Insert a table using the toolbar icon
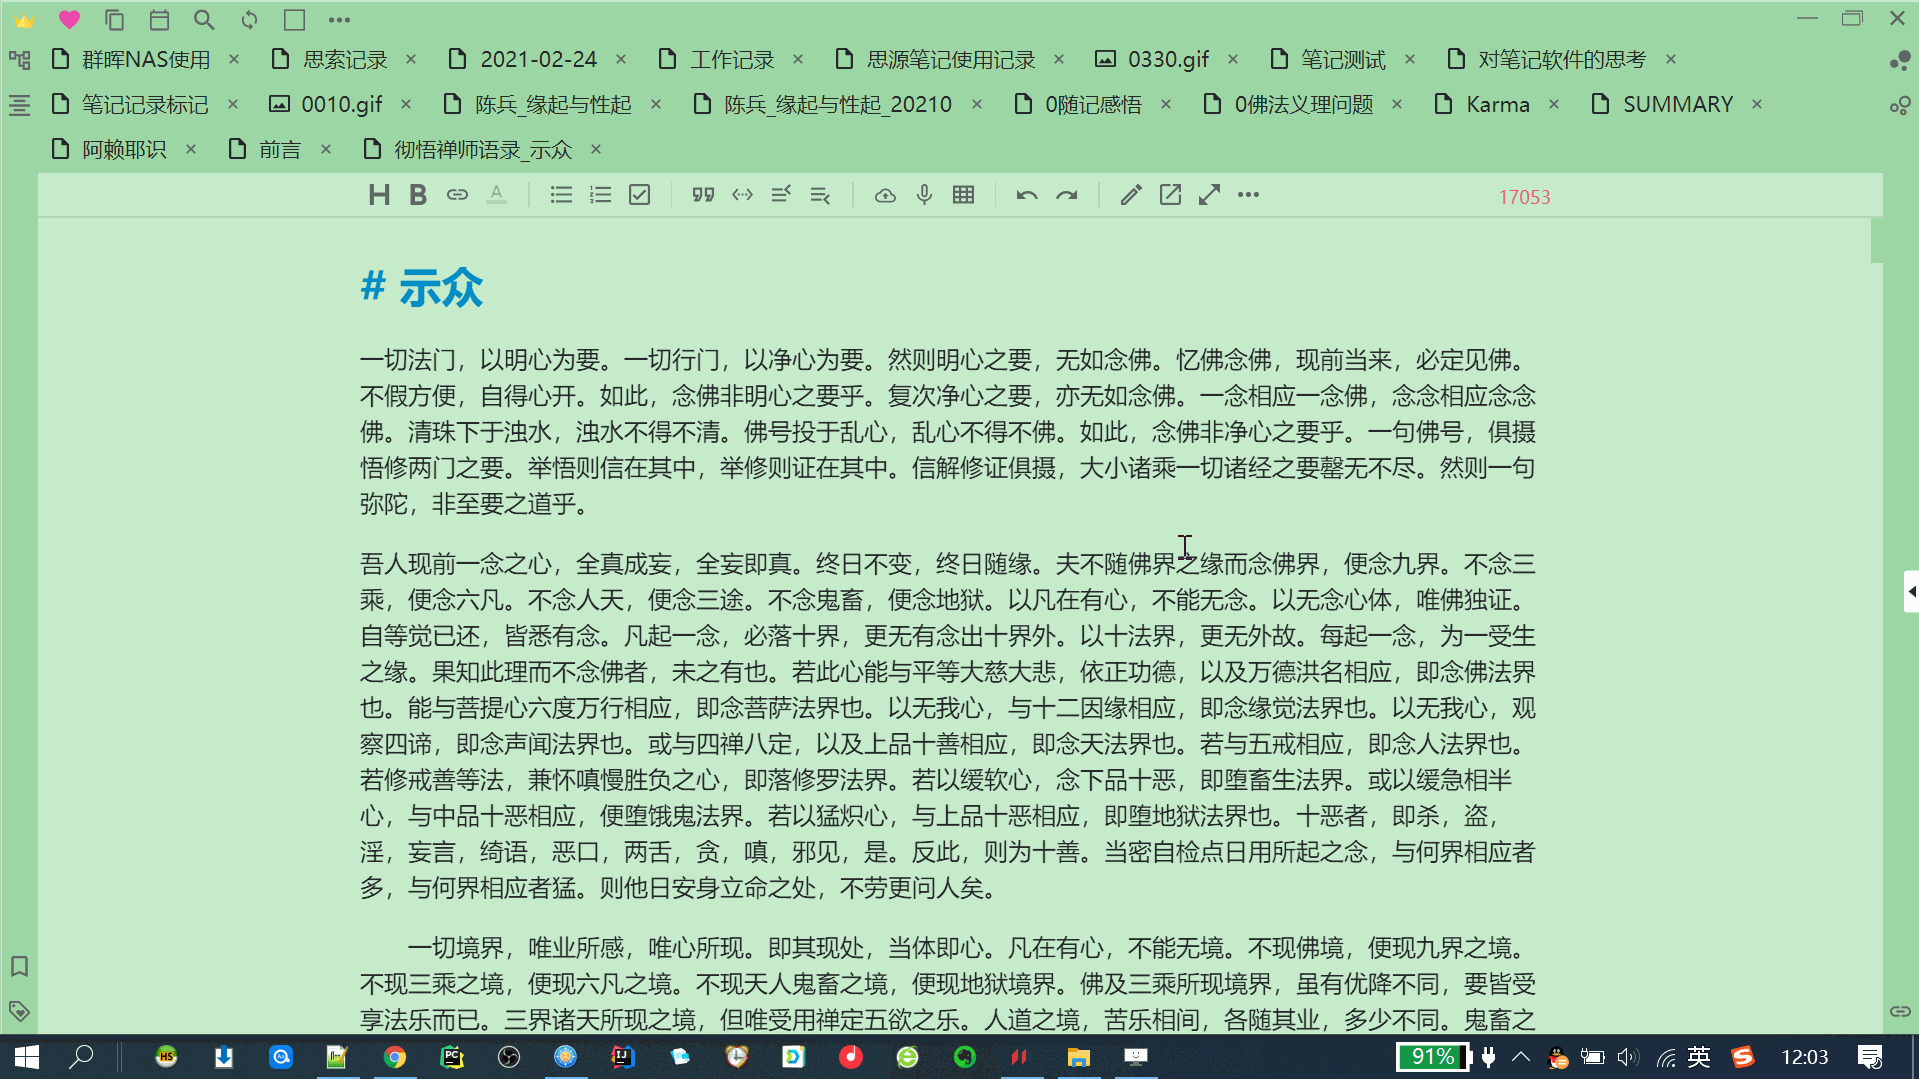 point(963,194)
